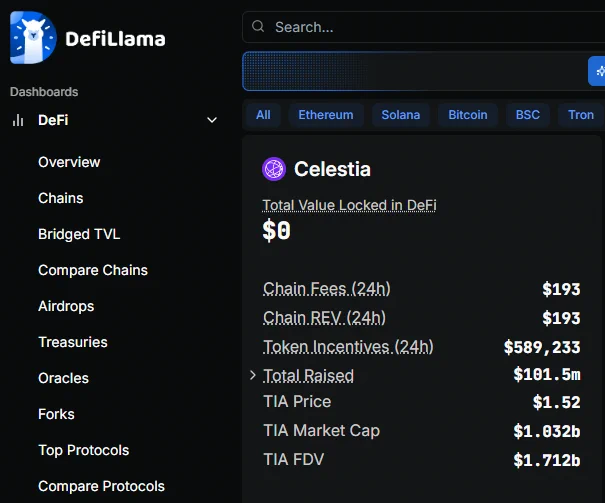This screenshot has width=605, height=503.
Task: Select the All chains filter
Action: (263, 115)
